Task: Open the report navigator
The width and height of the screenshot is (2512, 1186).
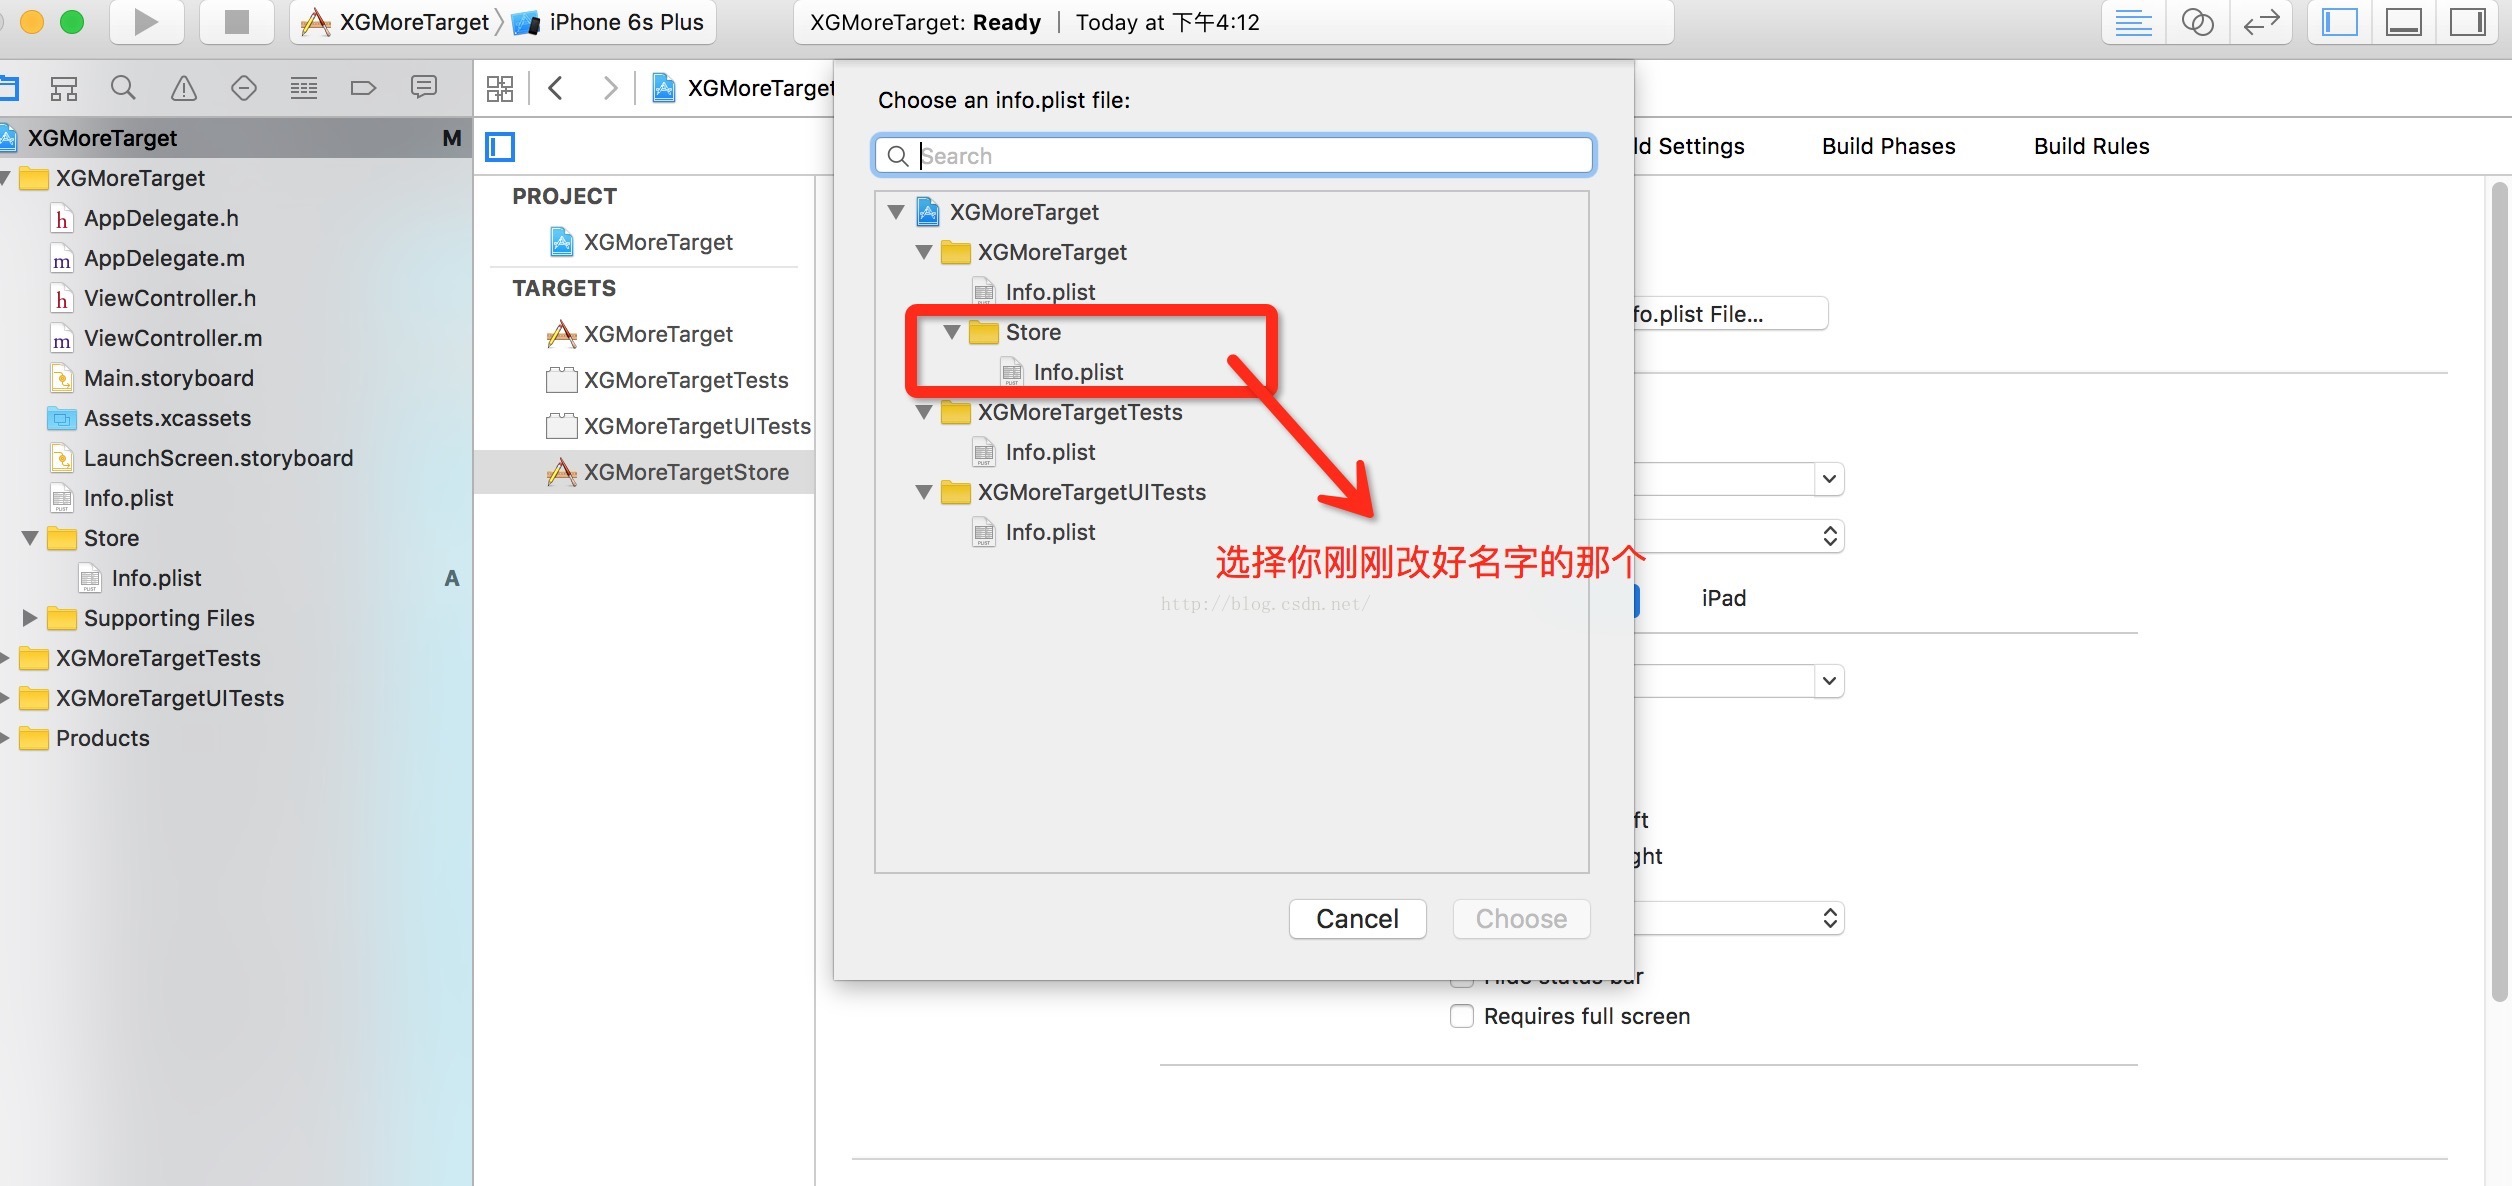Action: click(424, 88)
